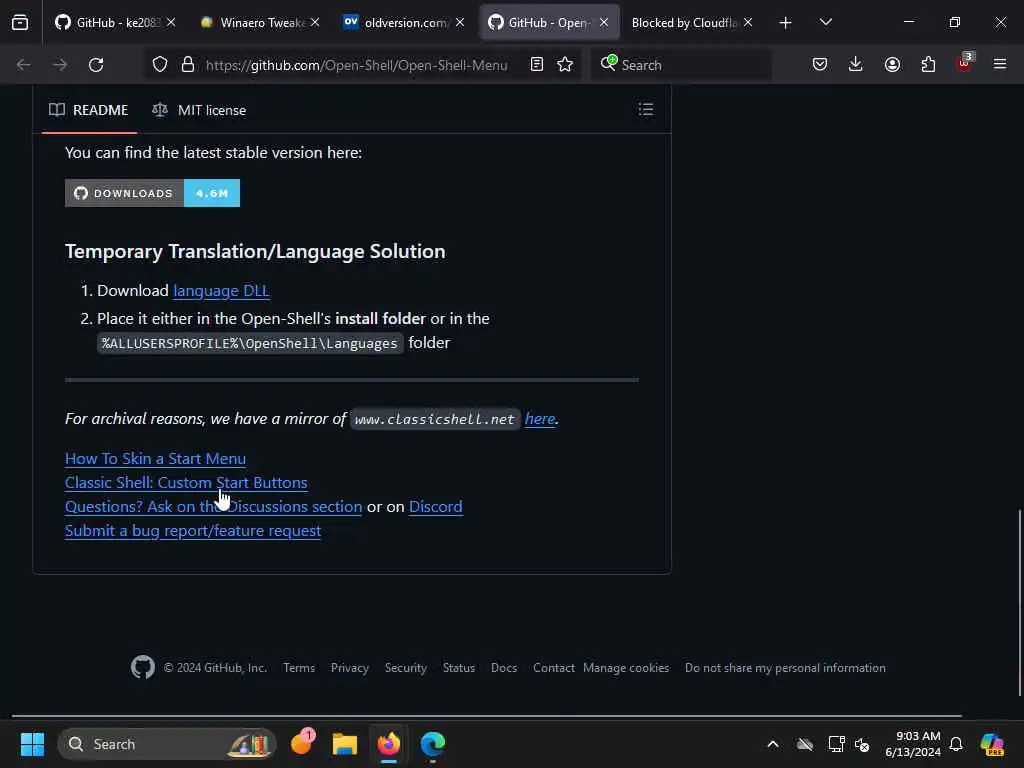The width and height of the screenshot is (1024, 768).
Task: Show hidden system tray icons
Action: click(x=773, y=744)
